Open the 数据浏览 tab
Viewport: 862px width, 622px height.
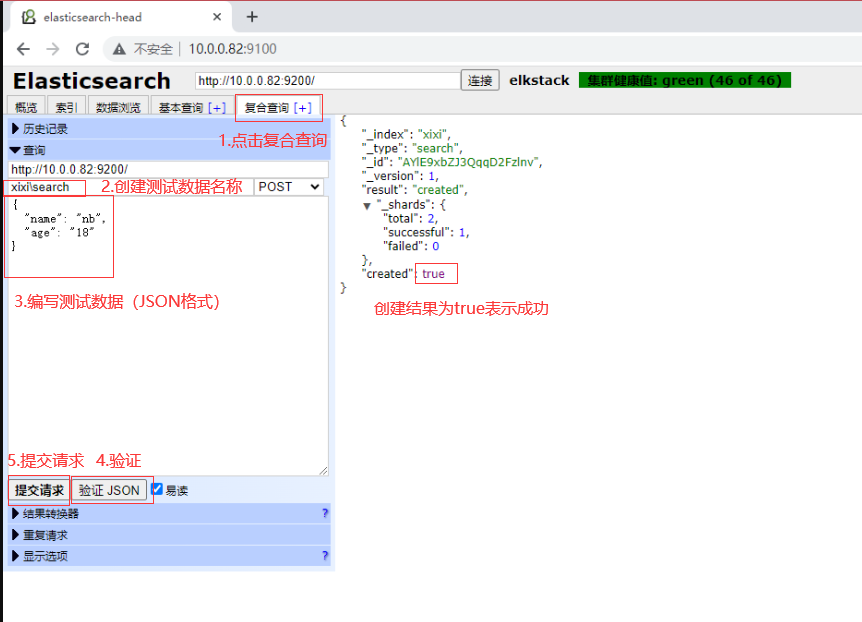coord(118,107)
